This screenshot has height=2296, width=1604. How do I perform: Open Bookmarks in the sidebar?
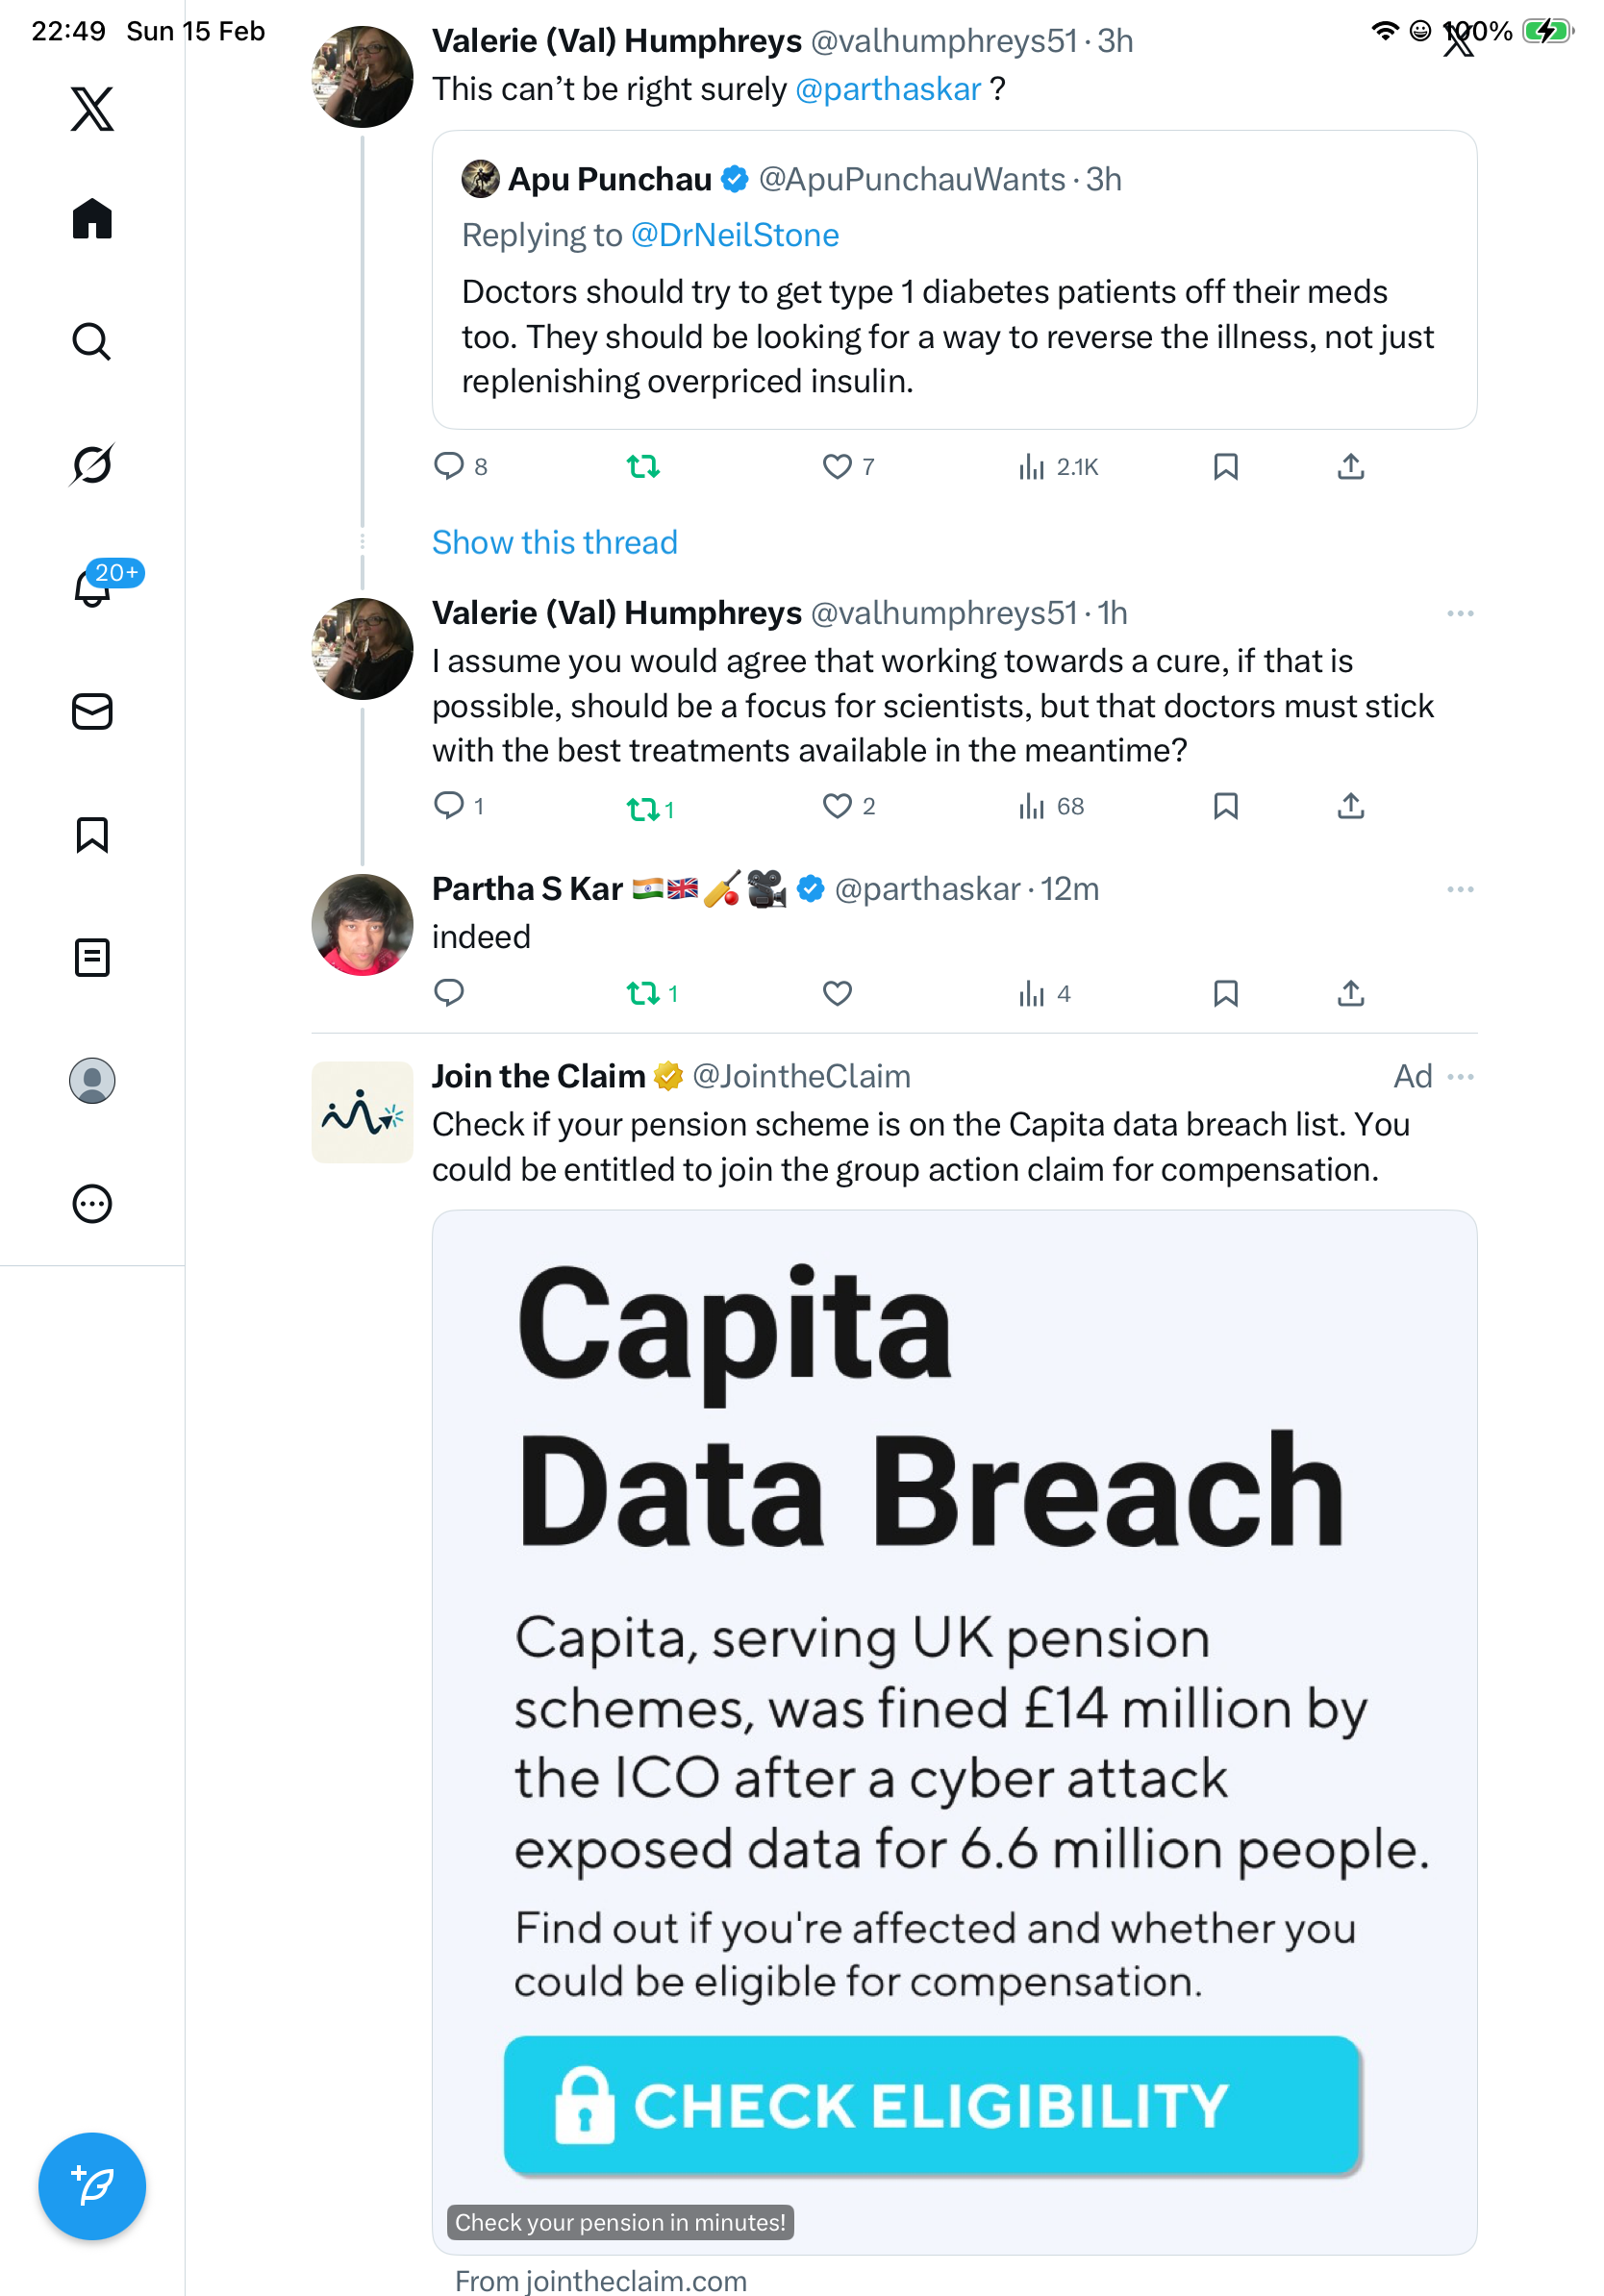tap(92, 835)
